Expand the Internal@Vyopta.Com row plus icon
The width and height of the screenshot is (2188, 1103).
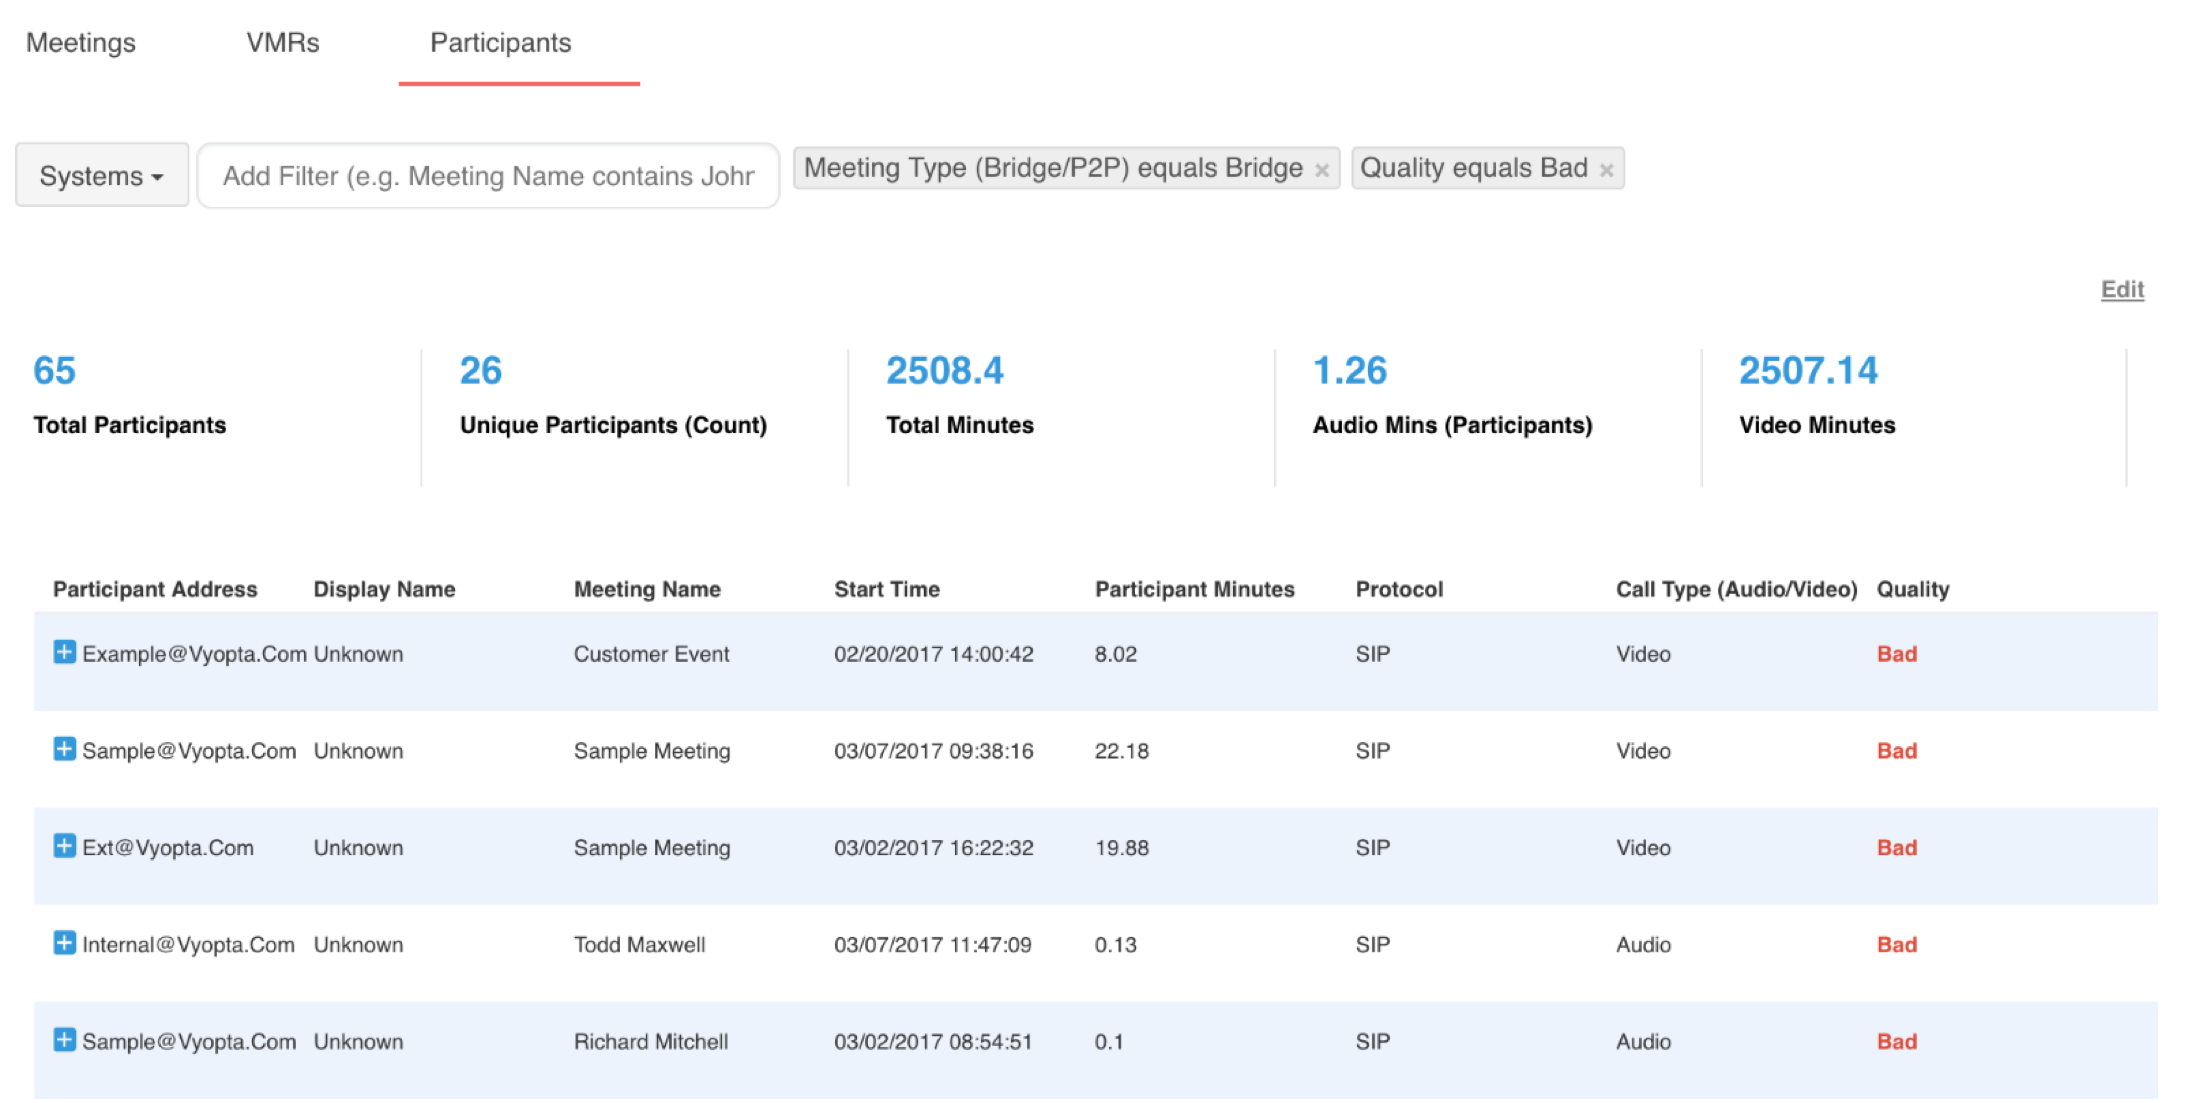point(64,943)
